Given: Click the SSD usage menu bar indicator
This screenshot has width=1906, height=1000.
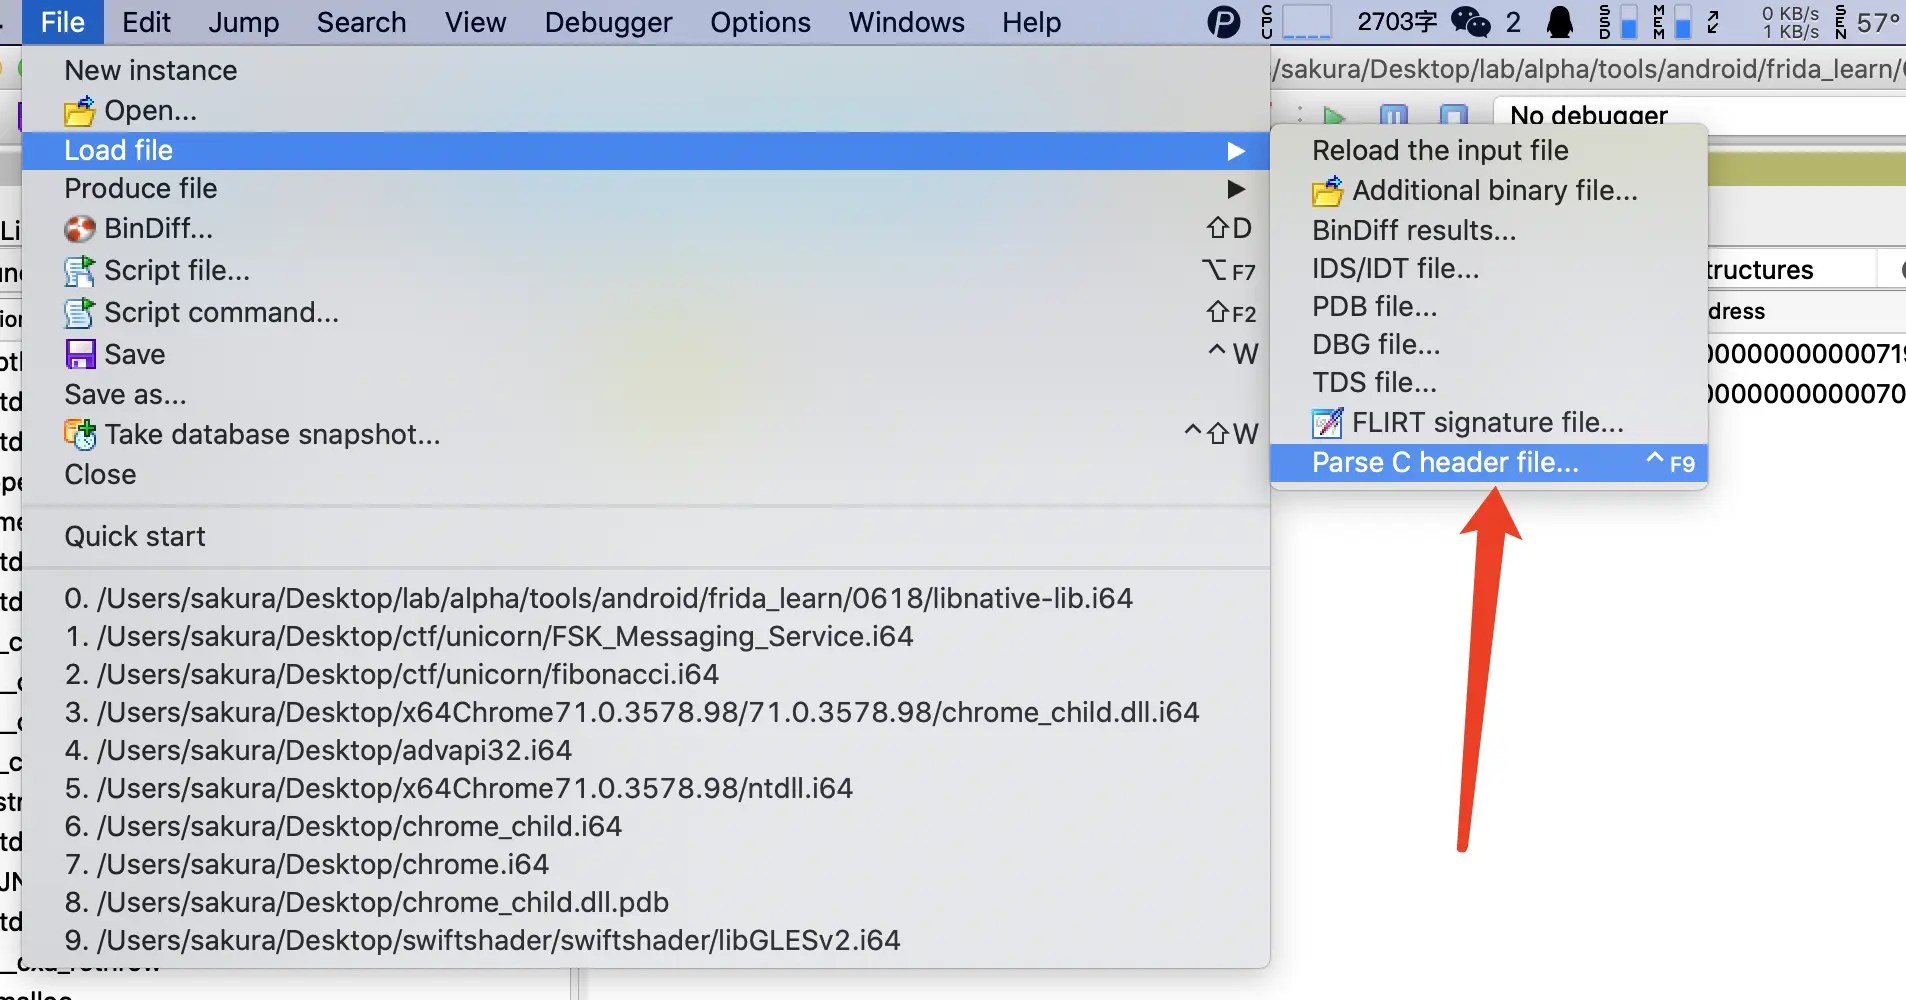Looking at the screenshot, I should point(1618,22).
